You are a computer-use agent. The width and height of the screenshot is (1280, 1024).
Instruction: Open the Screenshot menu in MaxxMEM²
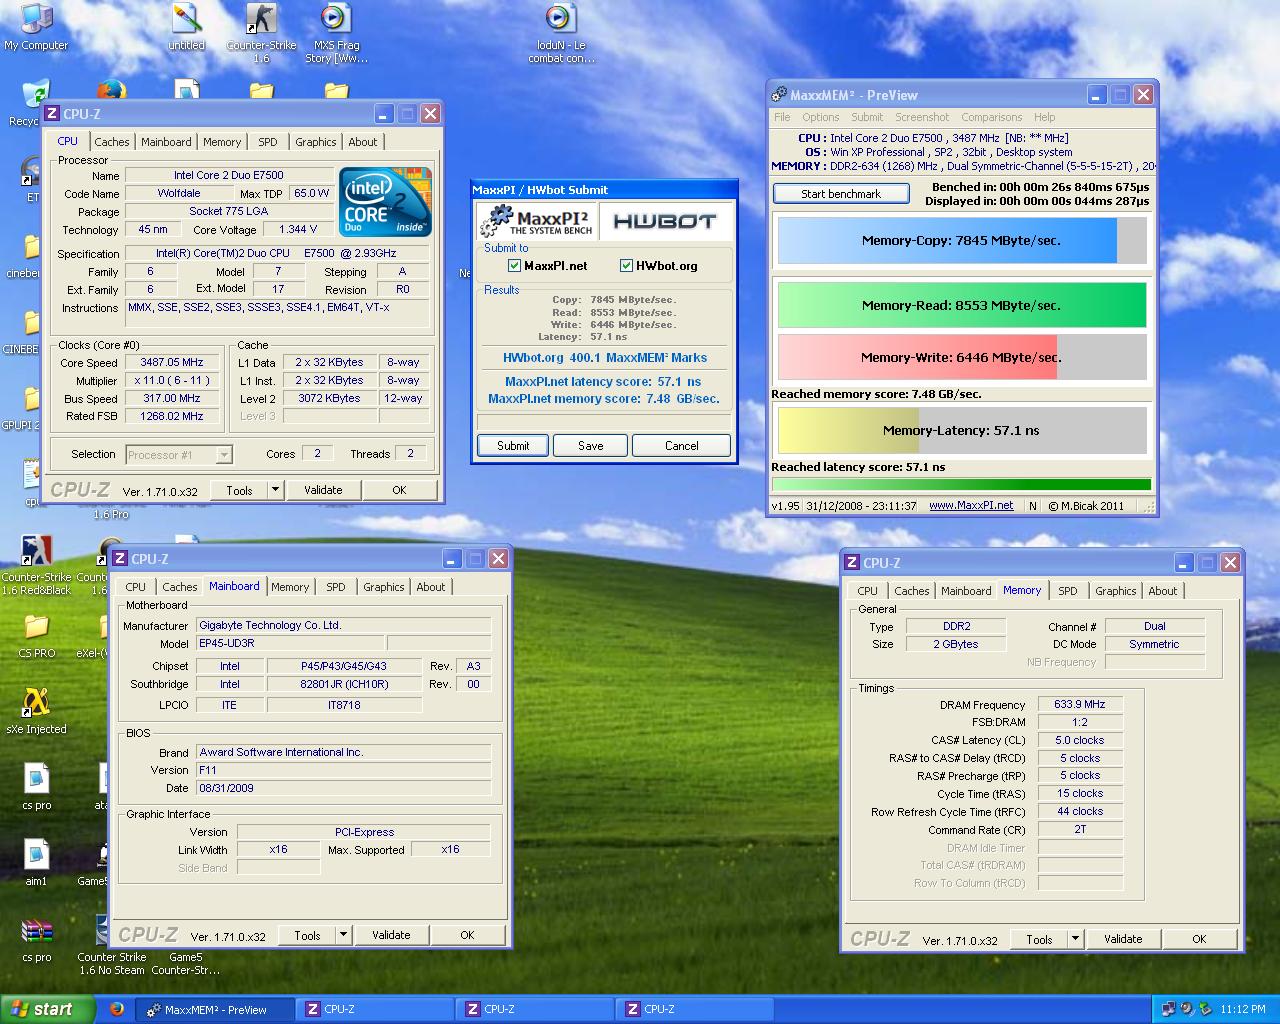[922, 117]
